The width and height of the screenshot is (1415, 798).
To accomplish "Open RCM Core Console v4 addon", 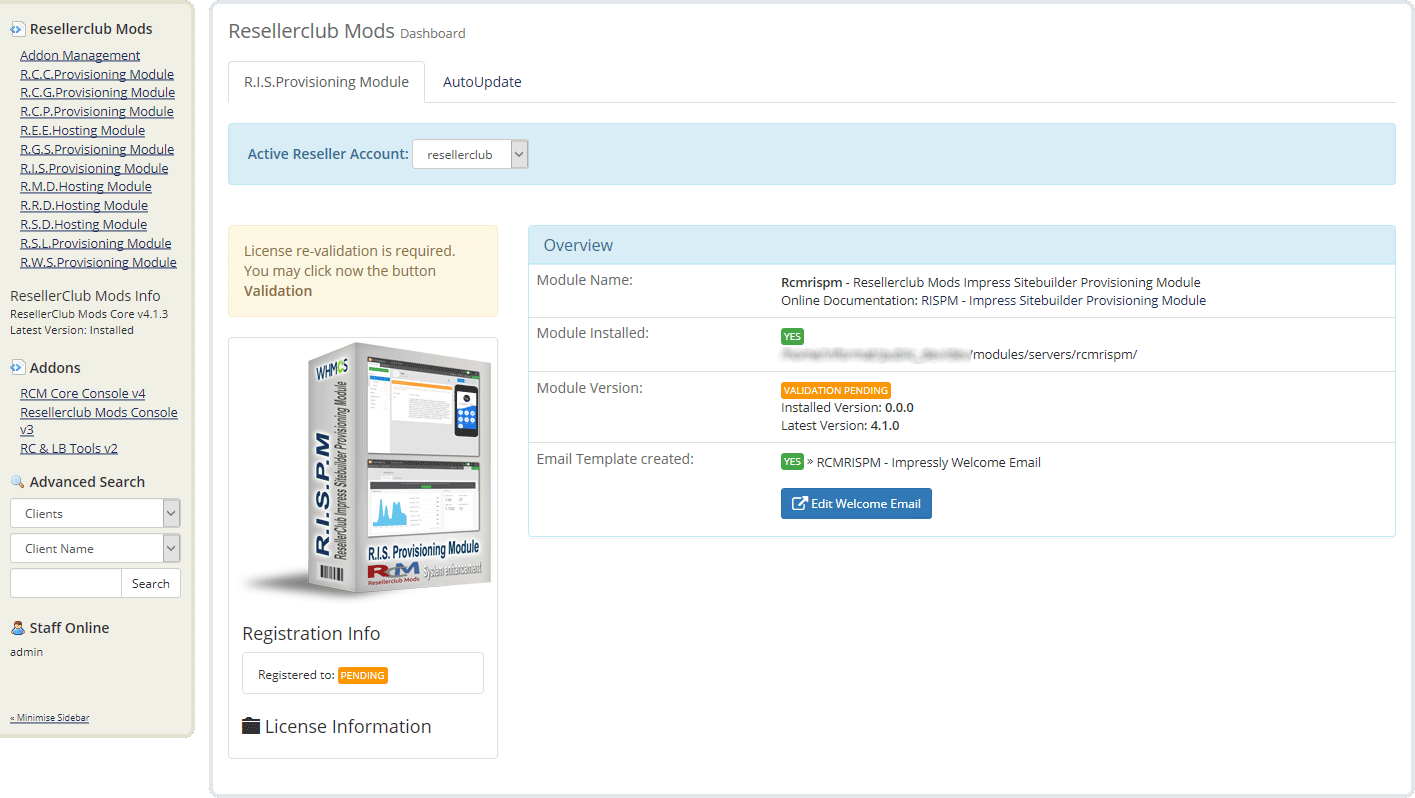I will coord(83,393).
